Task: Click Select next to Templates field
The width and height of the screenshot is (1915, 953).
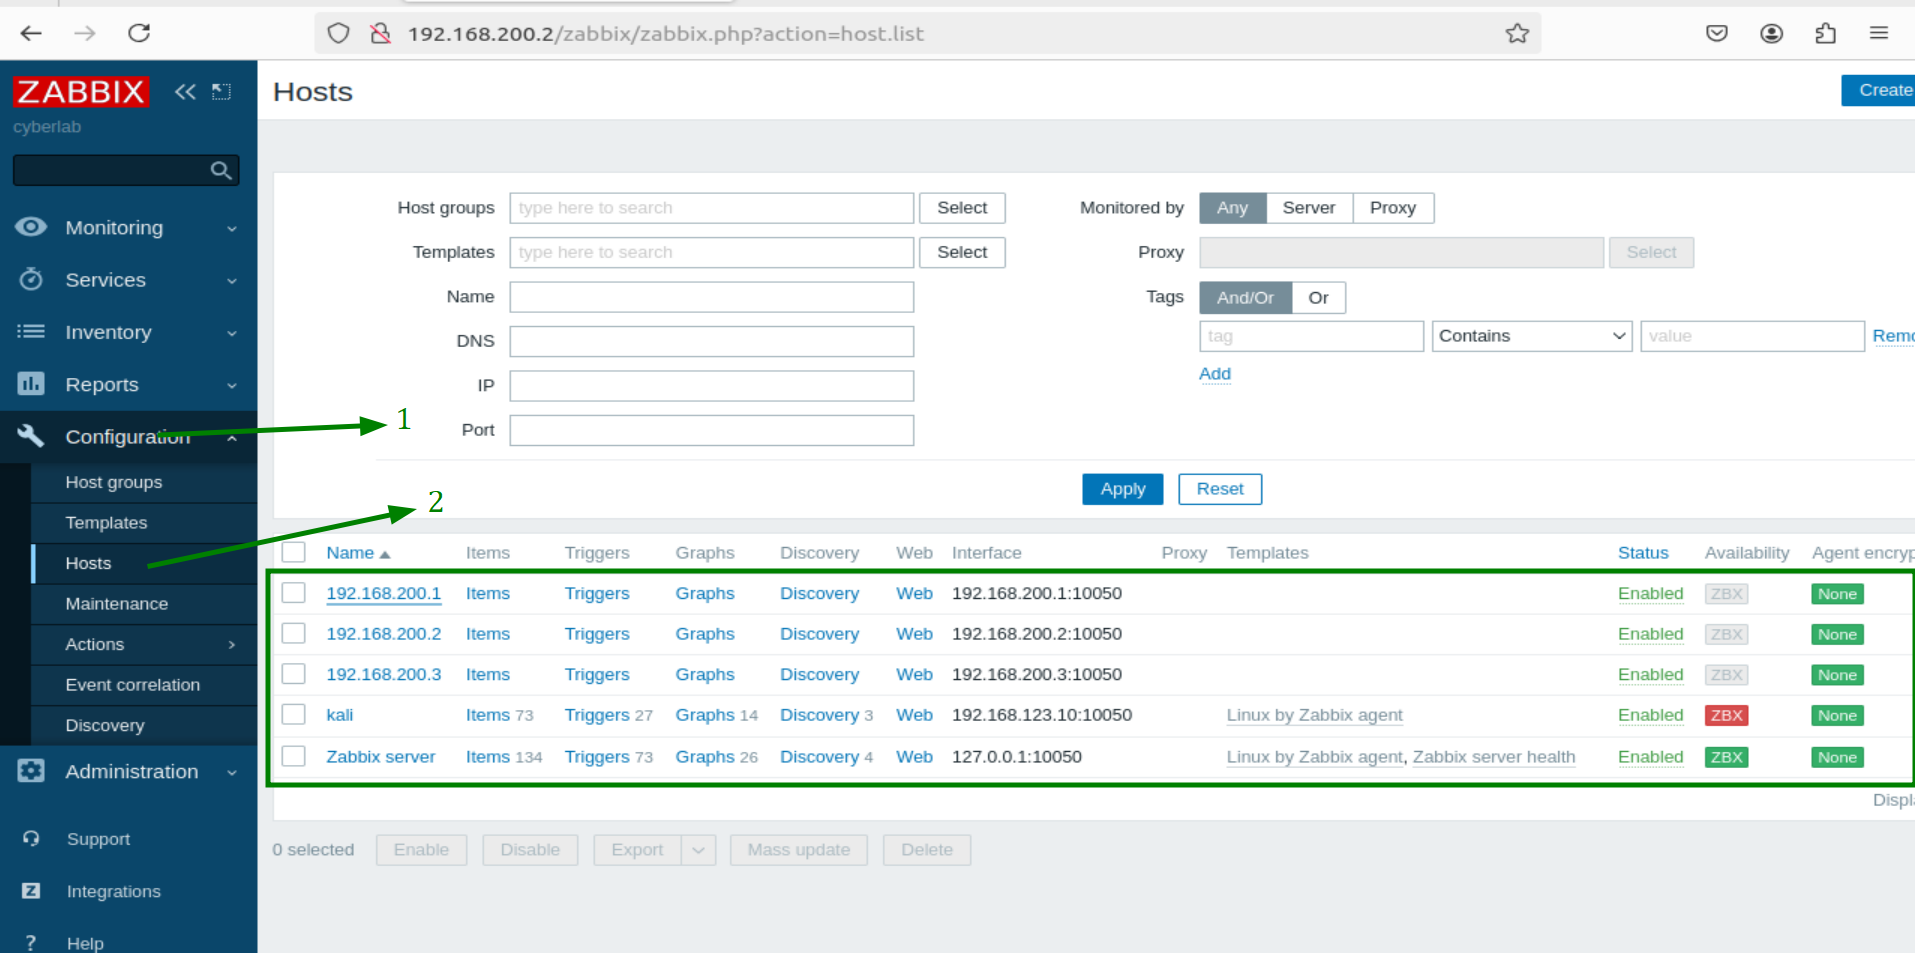Action: tap(962, 252)
